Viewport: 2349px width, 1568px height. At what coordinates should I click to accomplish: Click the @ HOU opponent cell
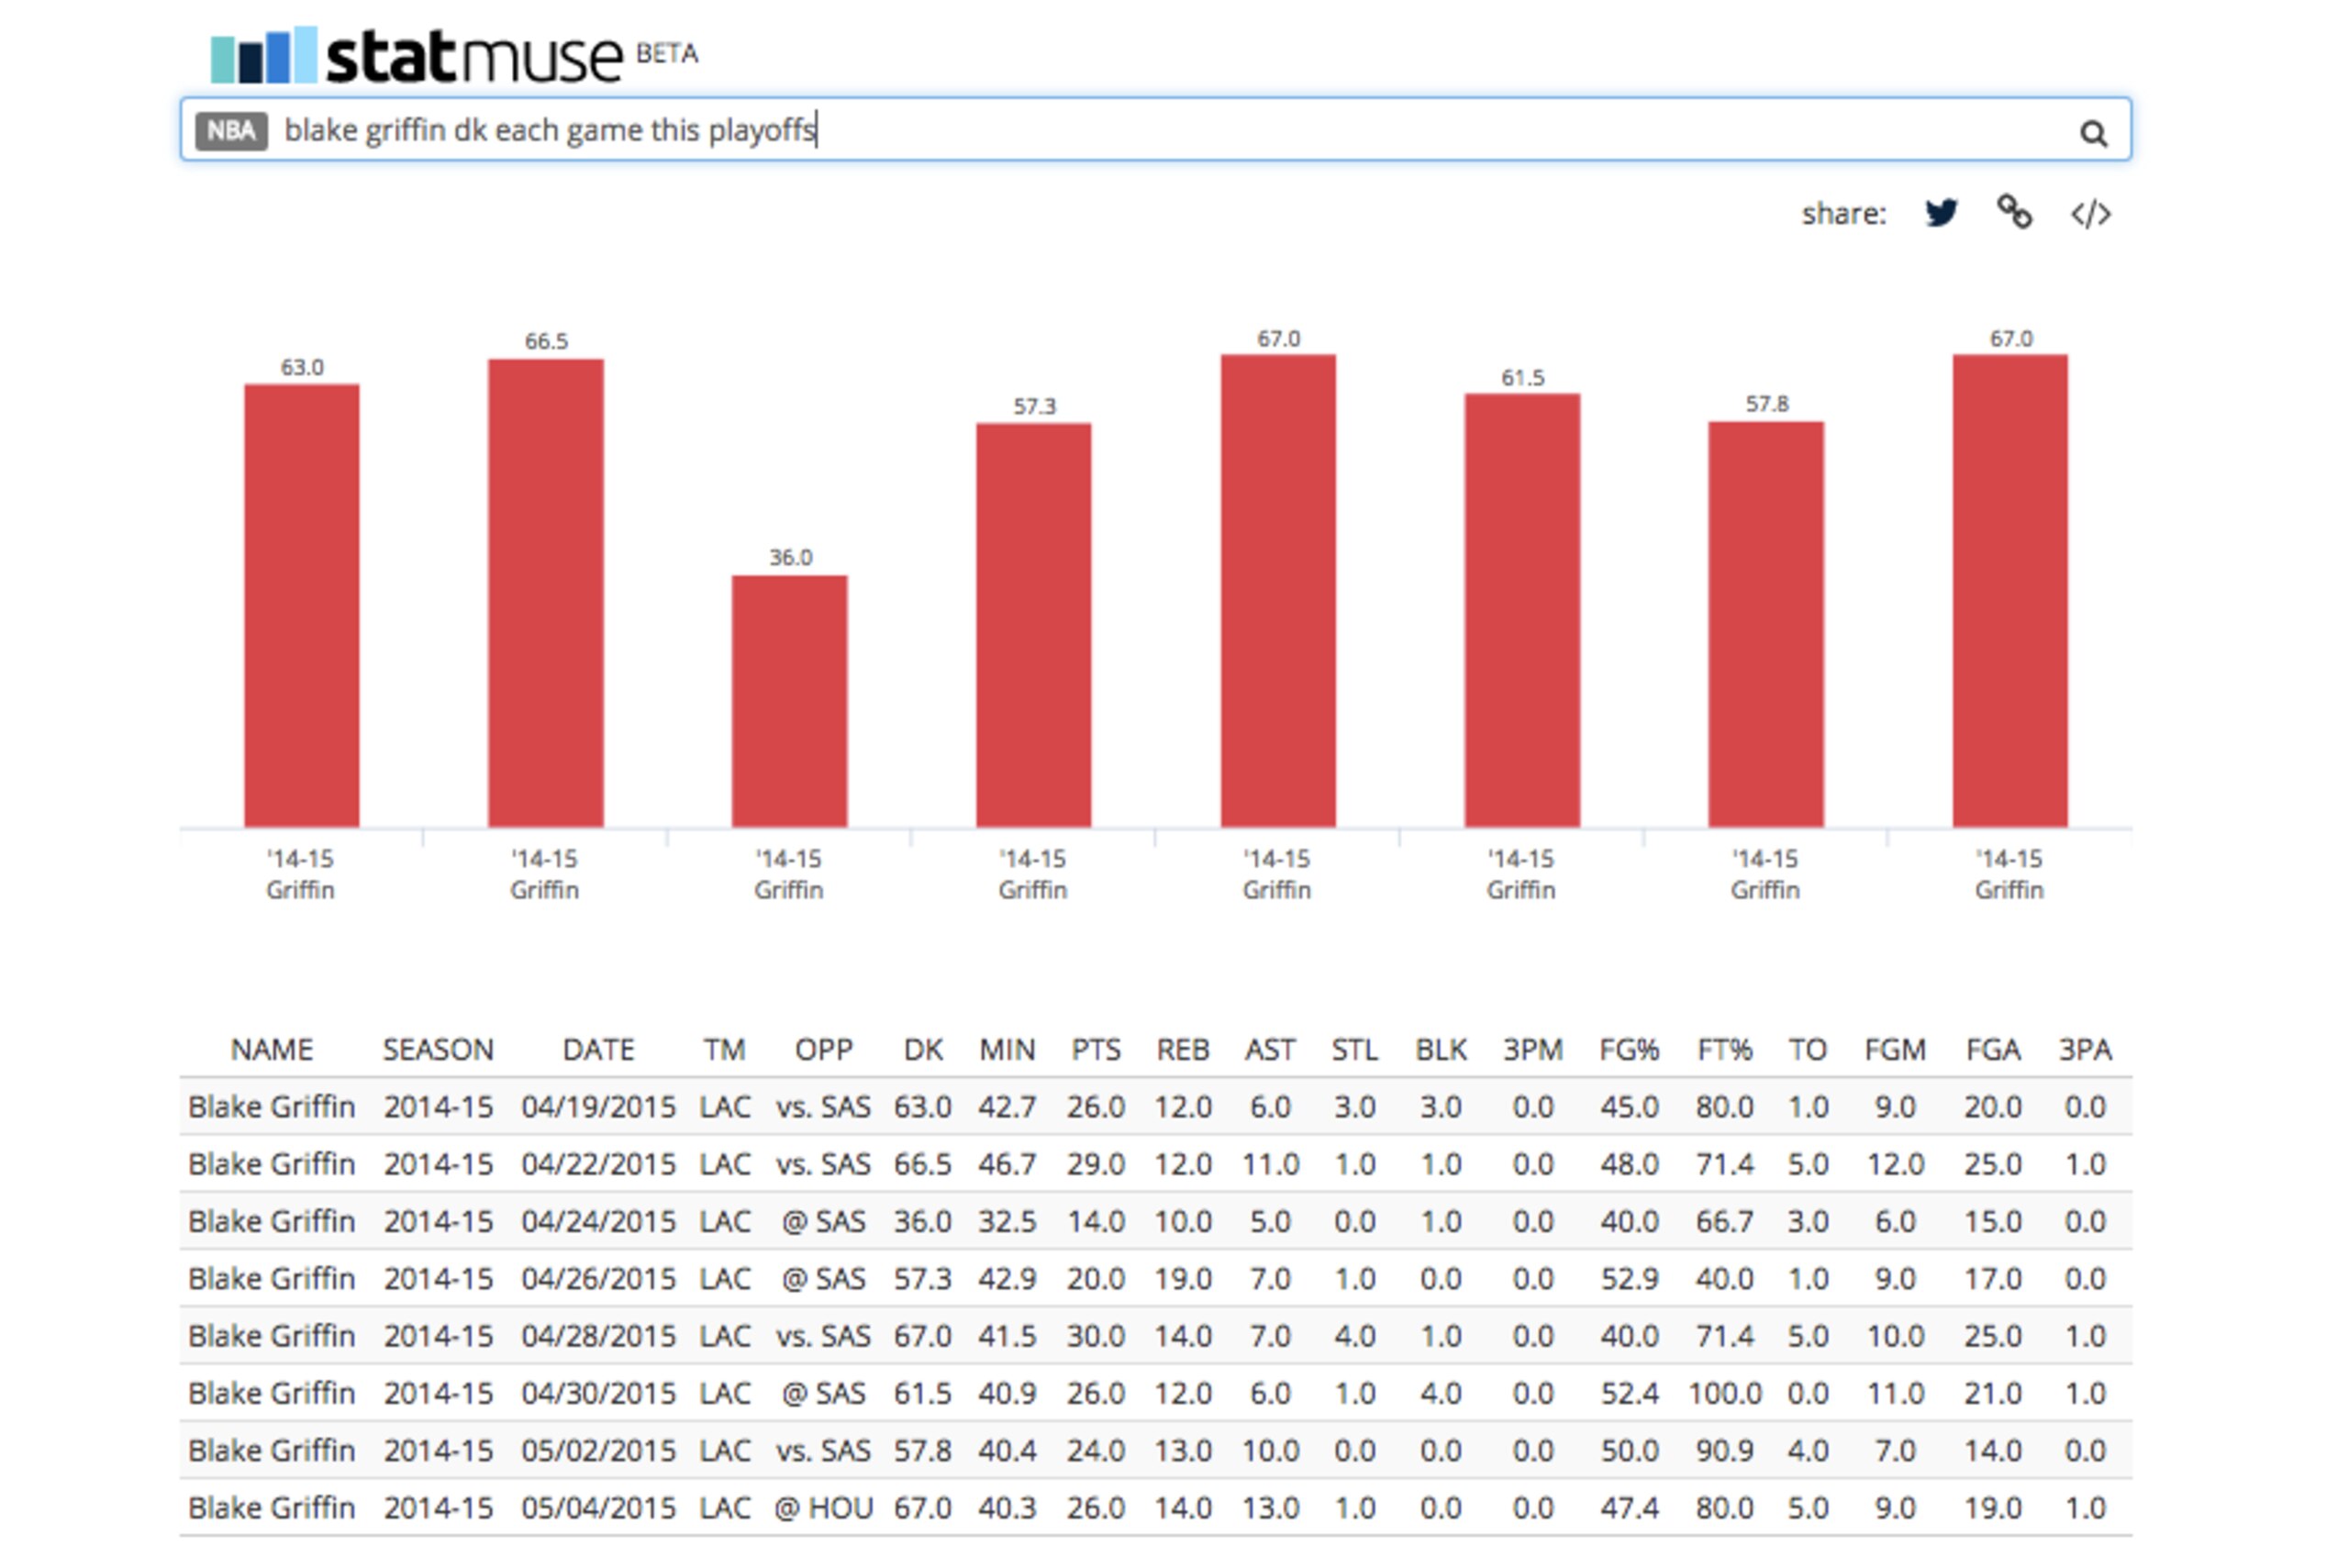pyautogui.click(x=824, y=1507)
